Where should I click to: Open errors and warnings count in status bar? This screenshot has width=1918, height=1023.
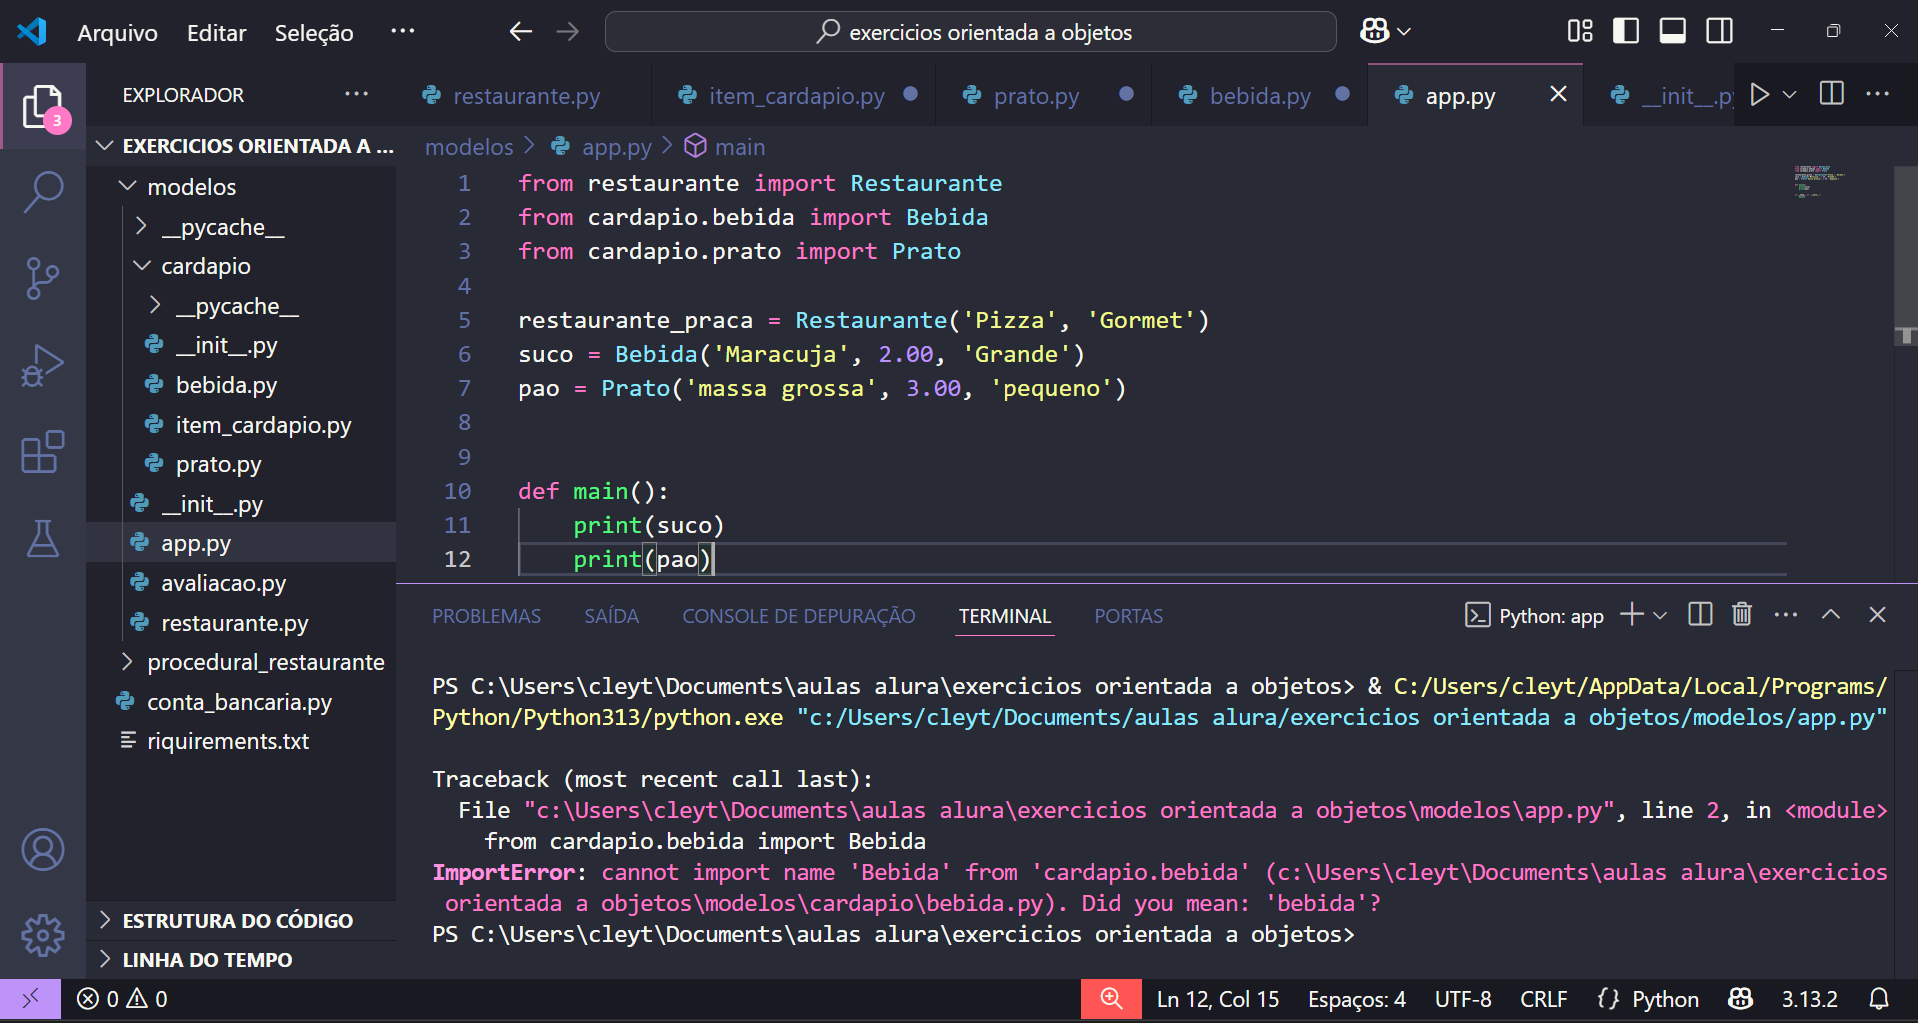point(122,999)
